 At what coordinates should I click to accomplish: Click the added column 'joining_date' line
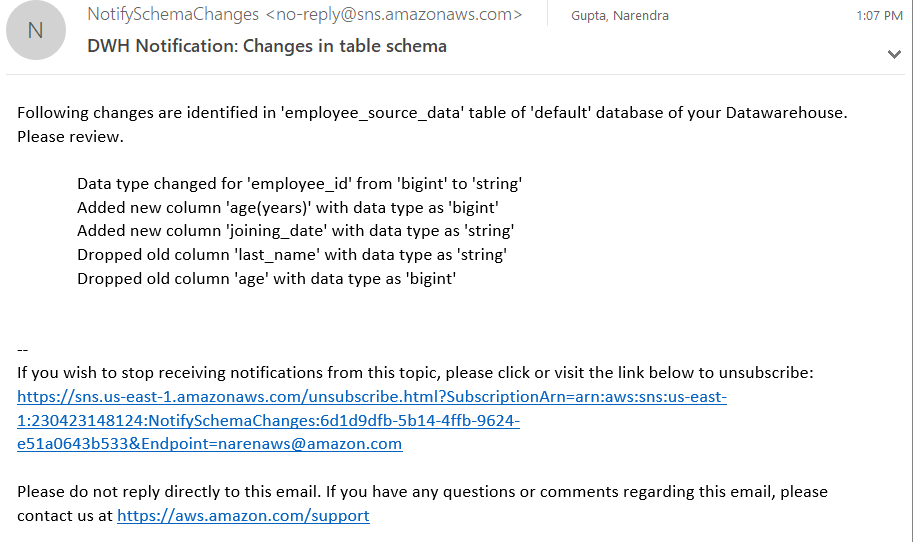[x=295, y=231]
